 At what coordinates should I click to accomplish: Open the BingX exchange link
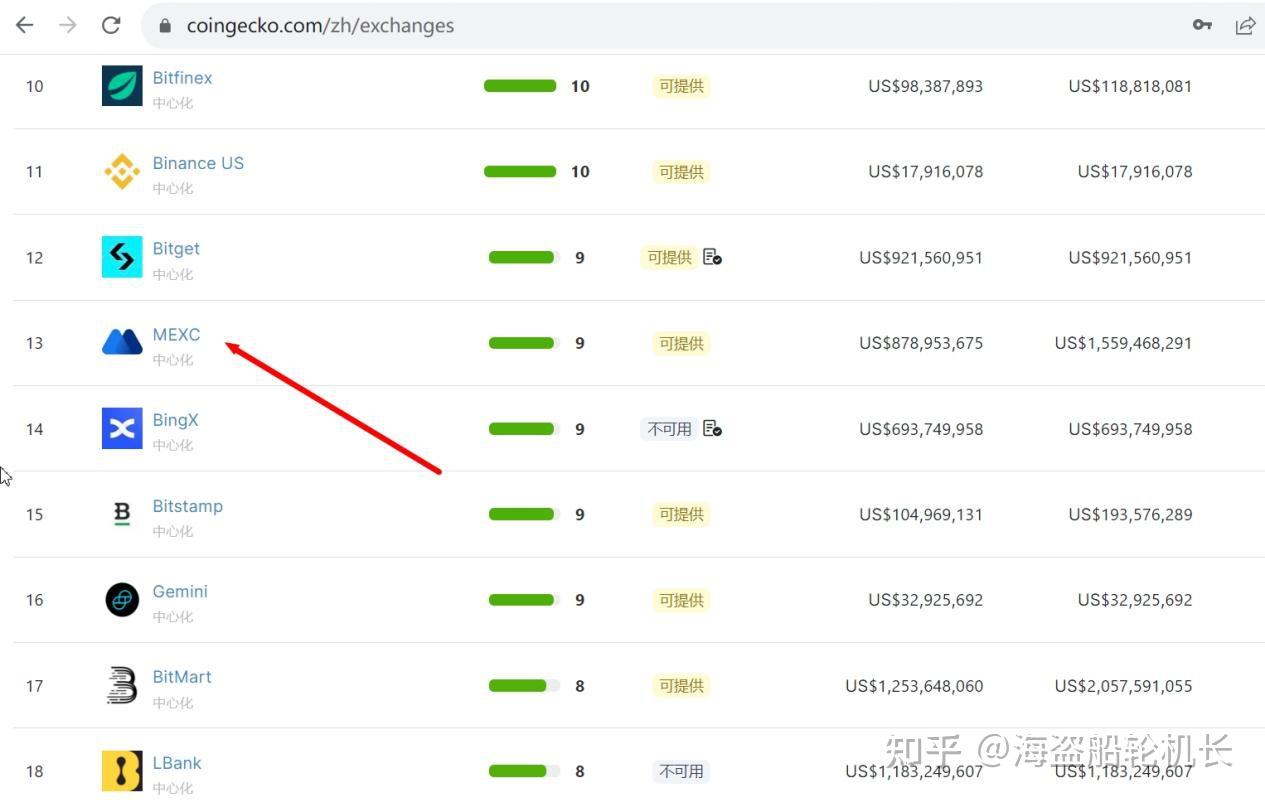pyautogui.click(x=175, y=420)
